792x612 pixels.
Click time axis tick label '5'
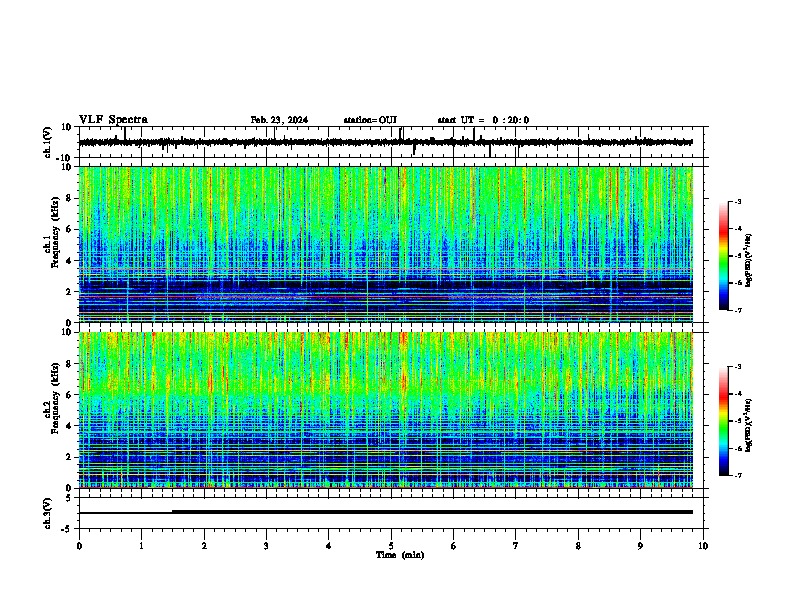pyautogui.click(x=391, y=546)
